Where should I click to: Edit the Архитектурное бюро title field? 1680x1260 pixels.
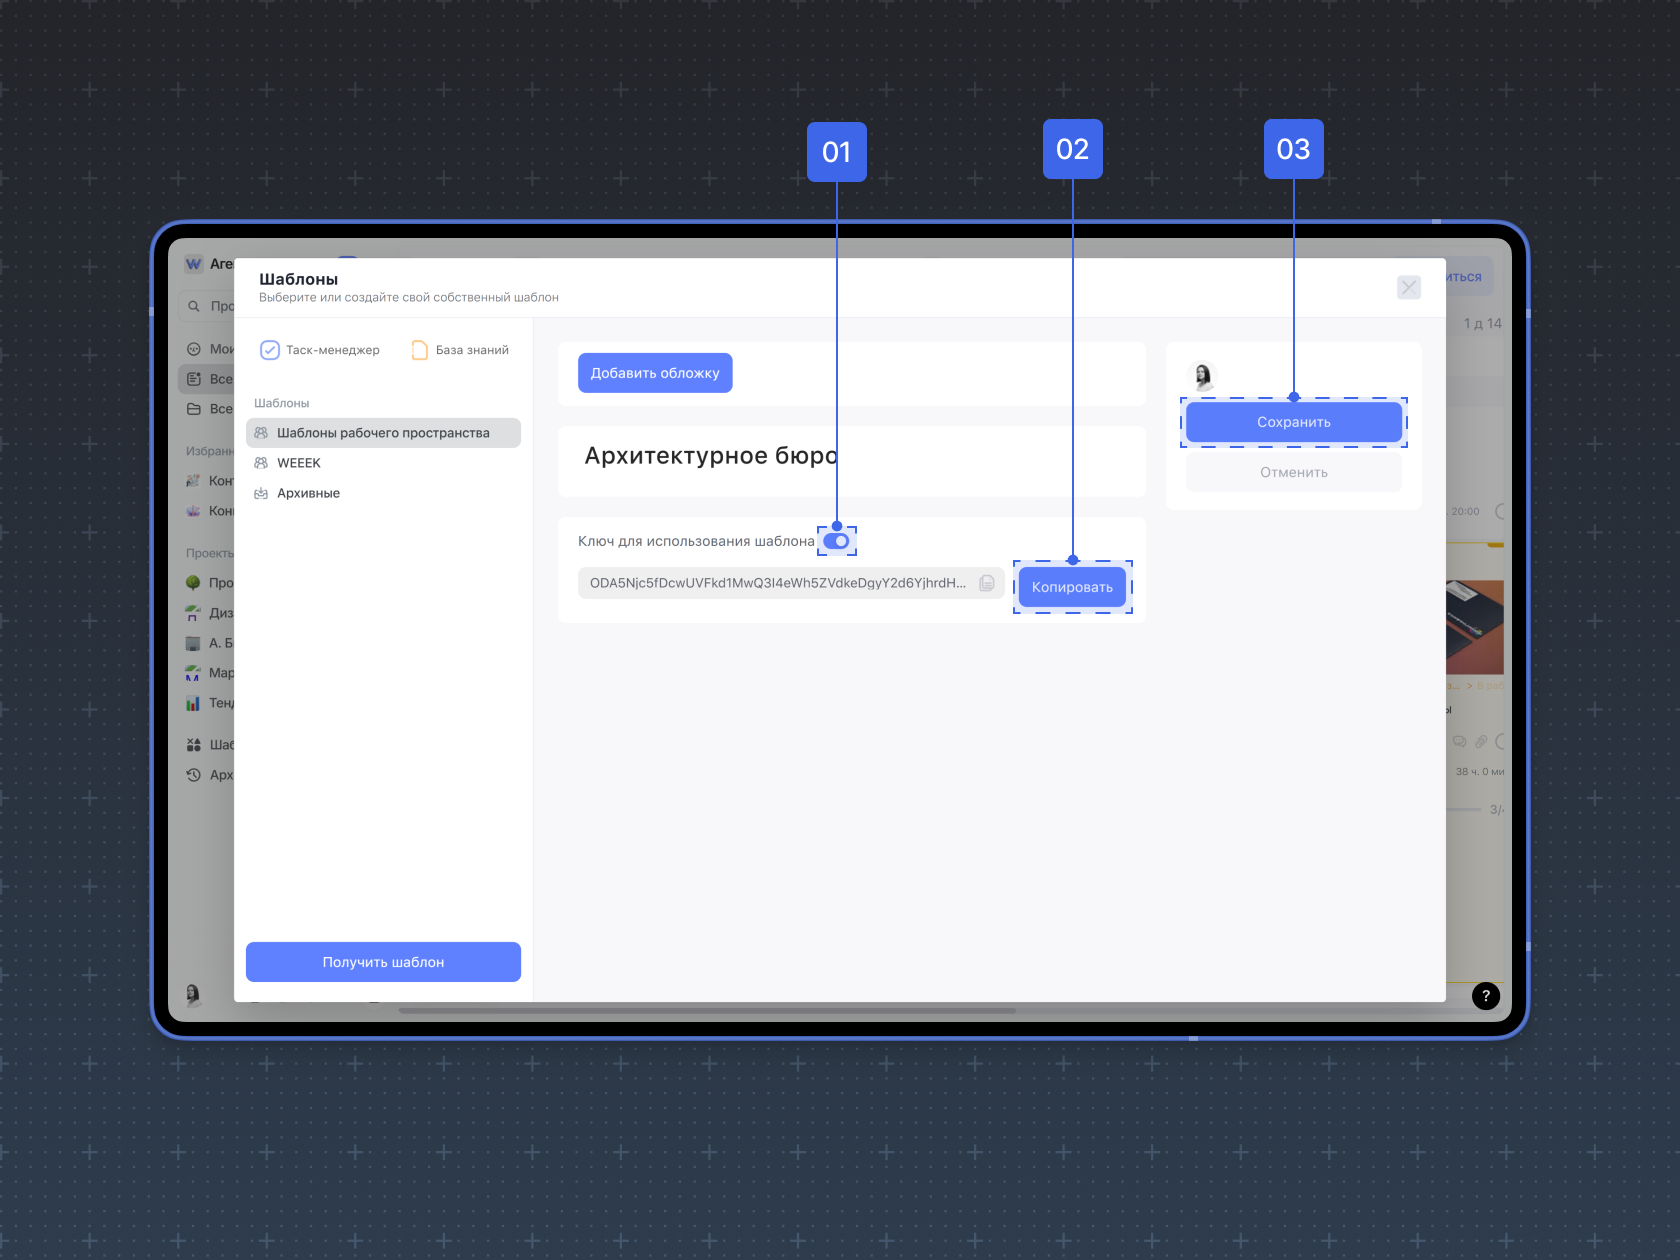tap(710, 456)
